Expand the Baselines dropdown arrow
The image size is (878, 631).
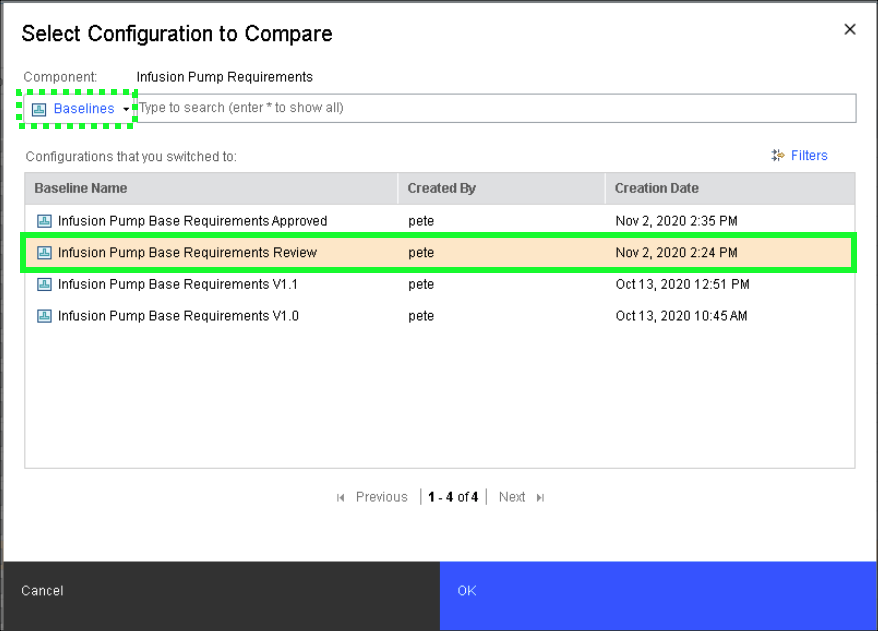tap(126, 110)
